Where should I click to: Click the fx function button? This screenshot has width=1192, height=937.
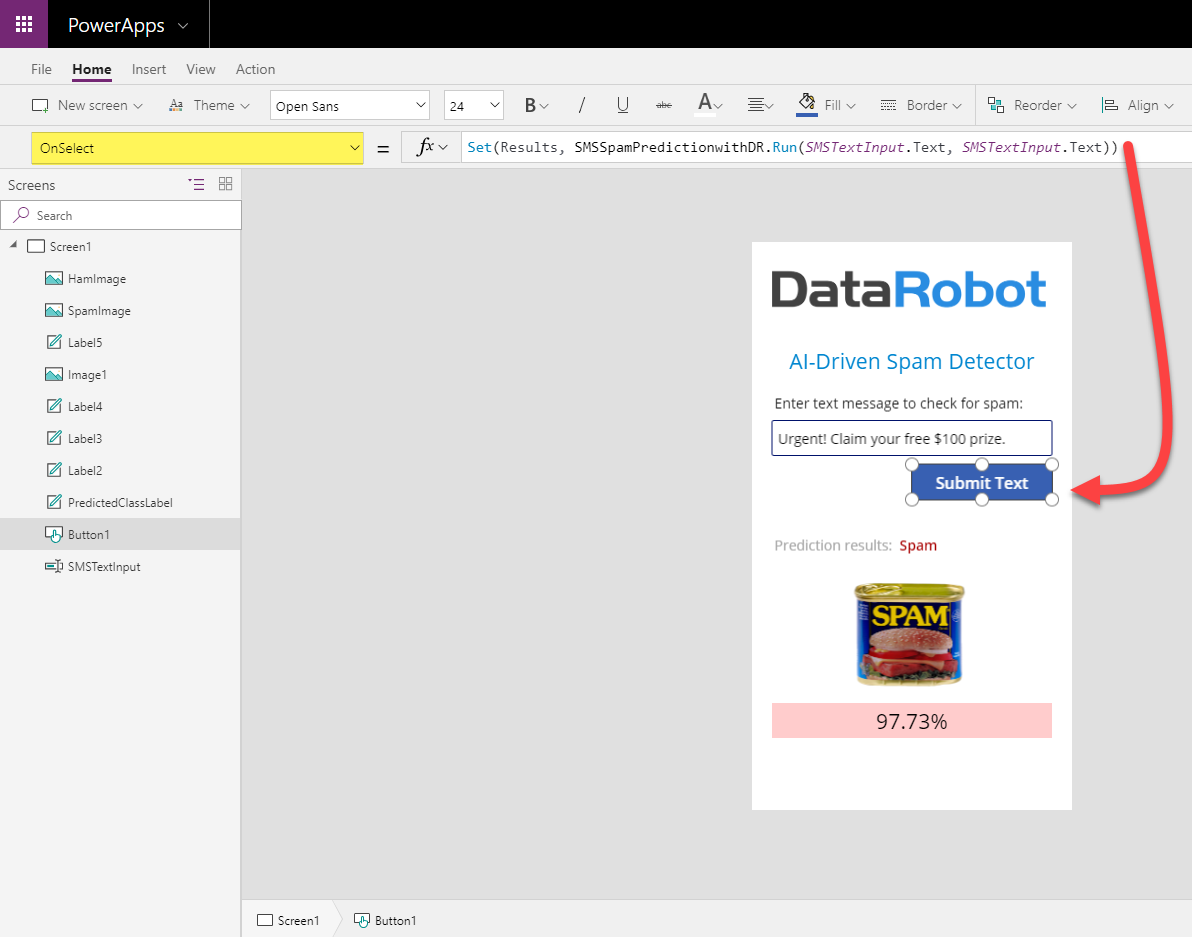point(431,147)
